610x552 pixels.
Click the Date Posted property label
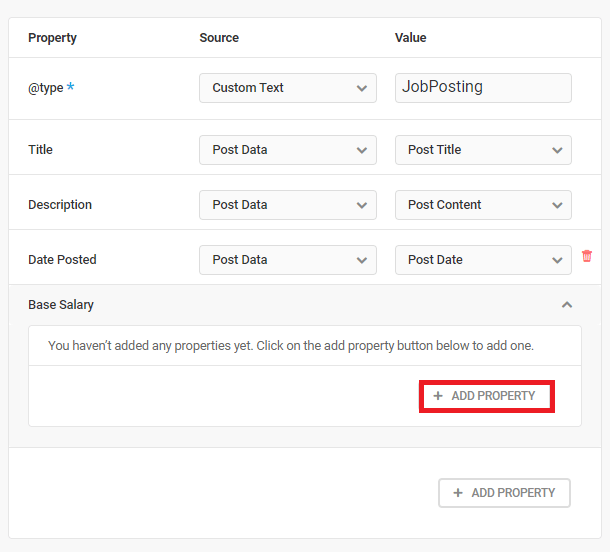(62, 260)
